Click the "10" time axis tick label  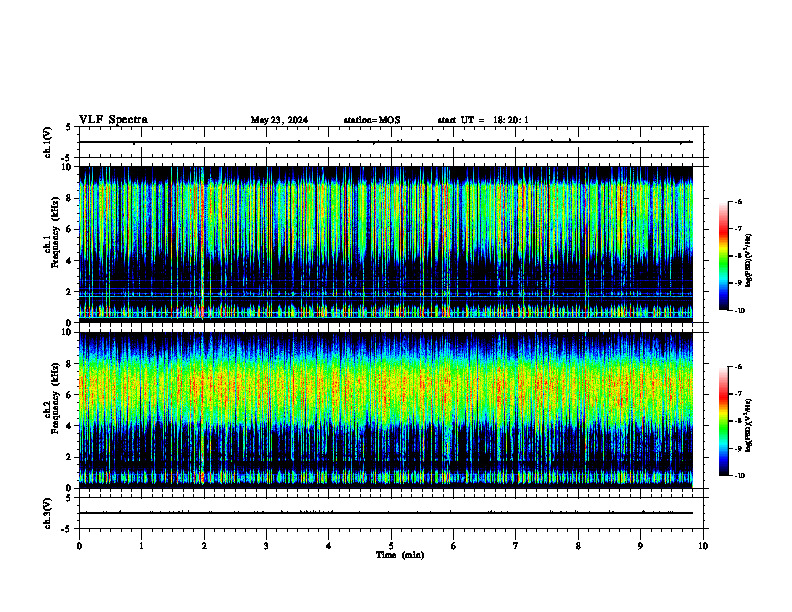tap(703, 546)
